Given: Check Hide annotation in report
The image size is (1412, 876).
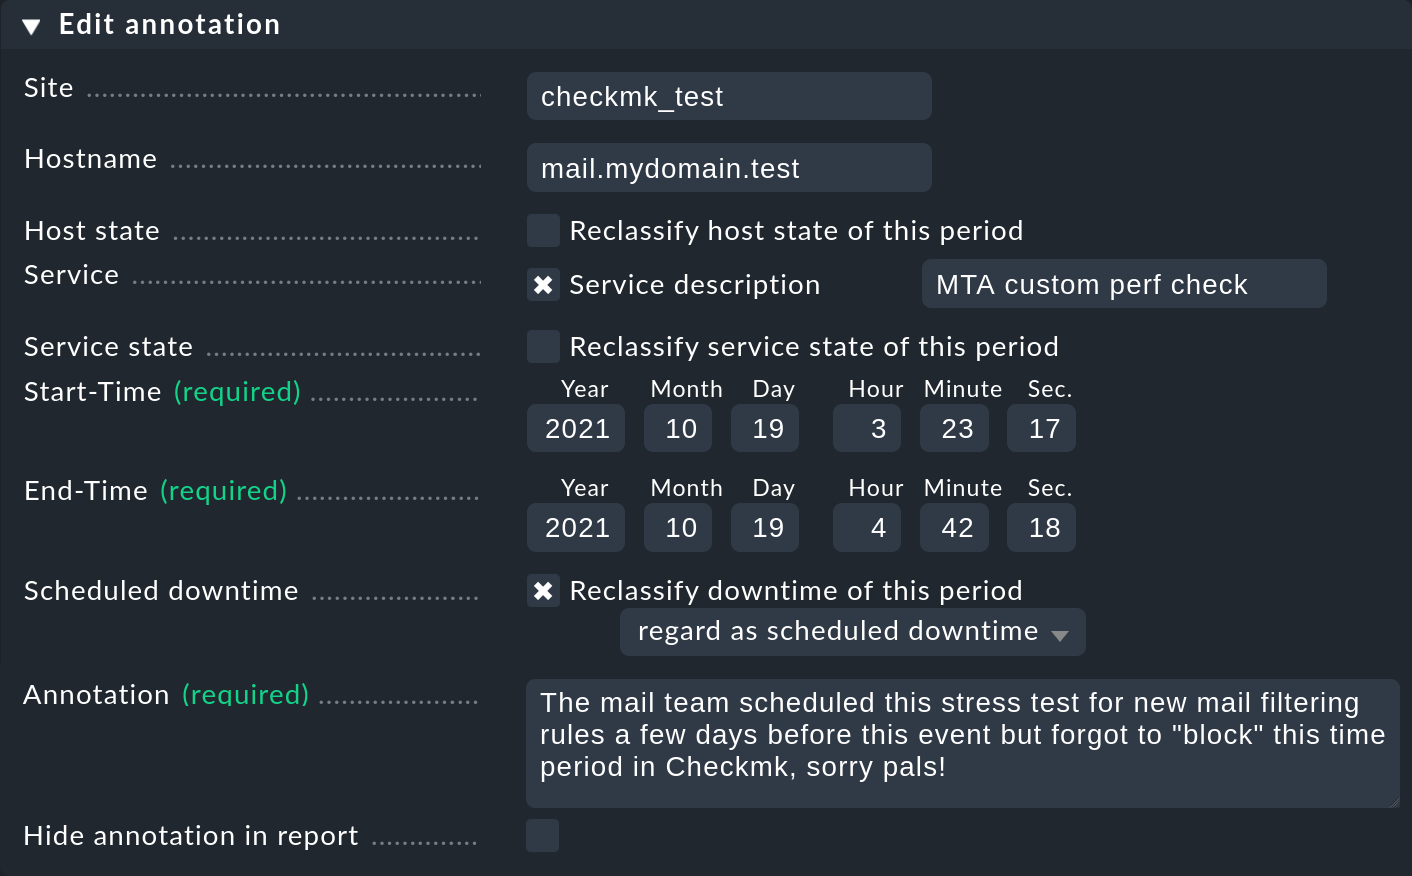Looking at the screenshot, I should (543, 836).
